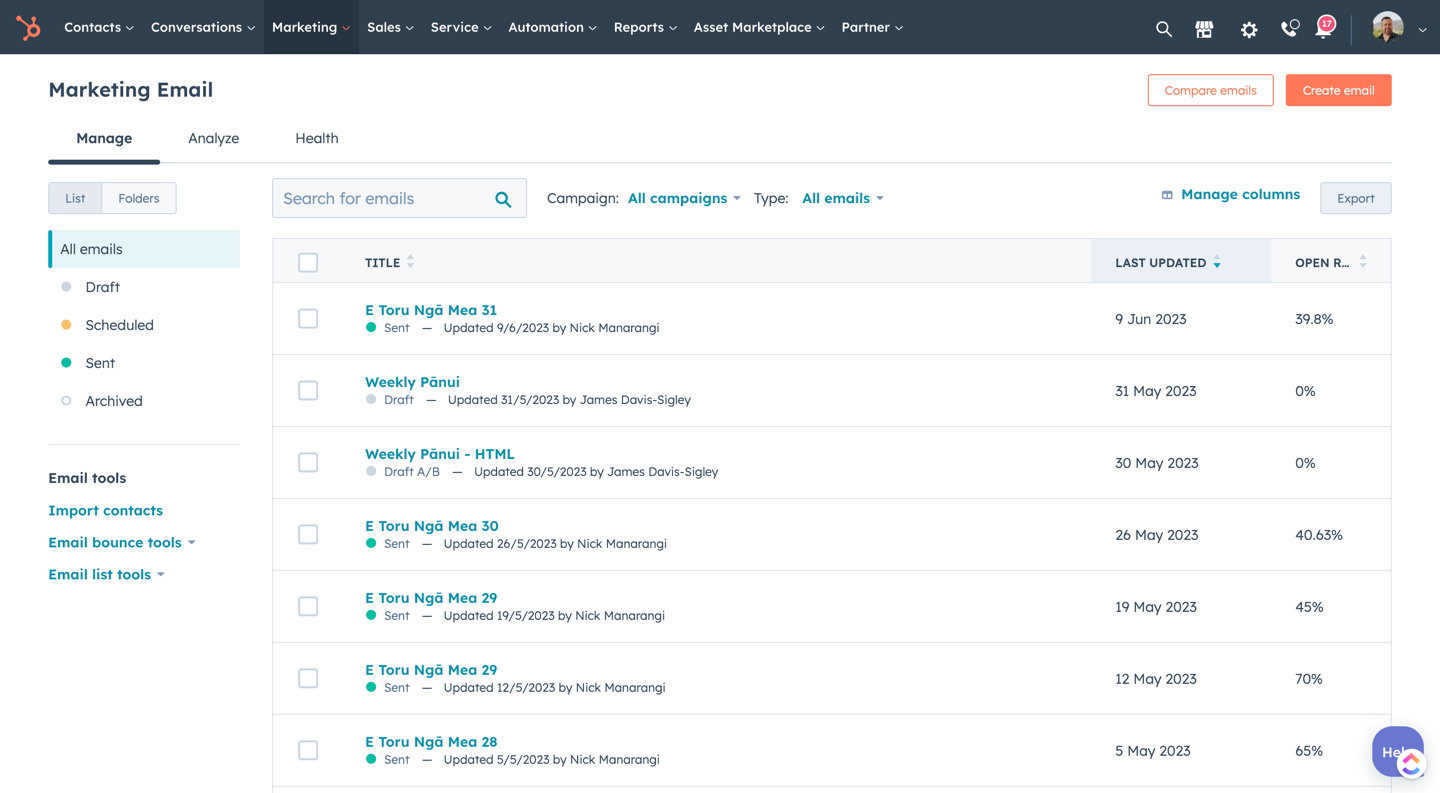Check the E Toru Ngā Mea 28 row
This screenshot has height=793, width=1440.
click(x=308, y=750)
